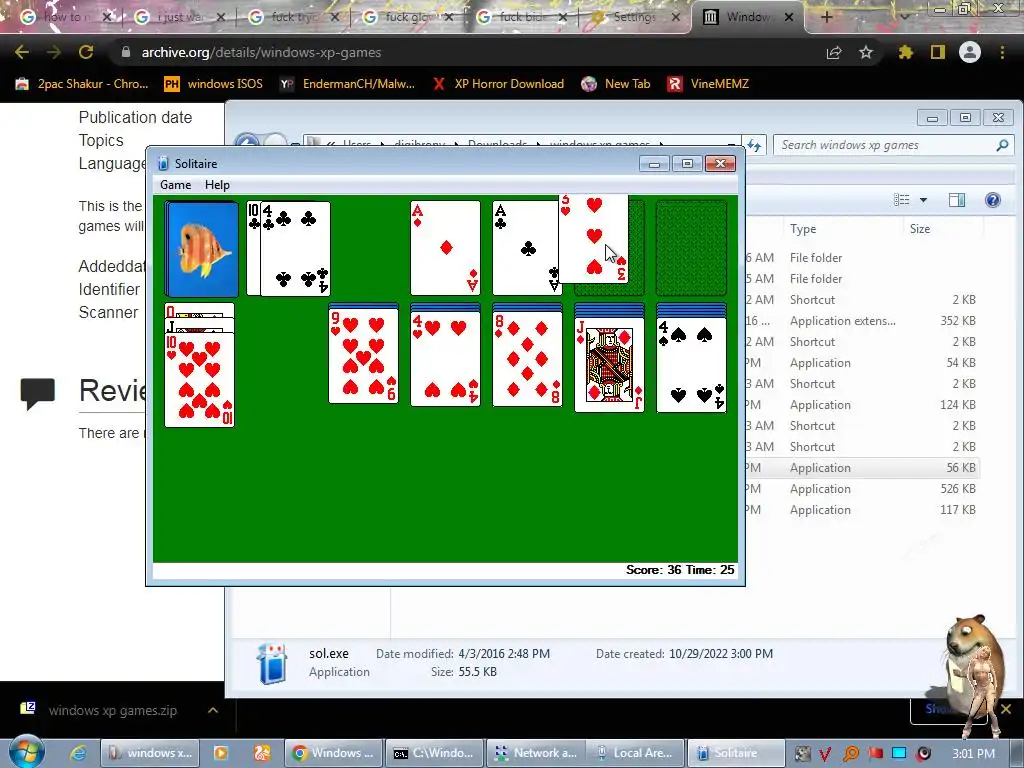This screenshot has width=1024, height=768.
Task: Click the fish-back deck pile in Solitaire
Action: (202, 249)
